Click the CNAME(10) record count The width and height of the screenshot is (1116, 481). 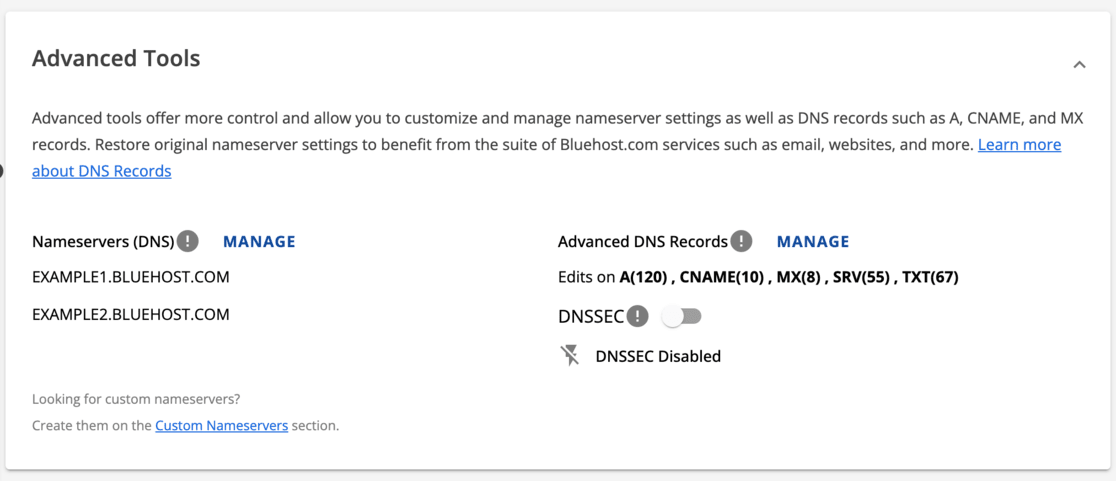coord(722,277)
